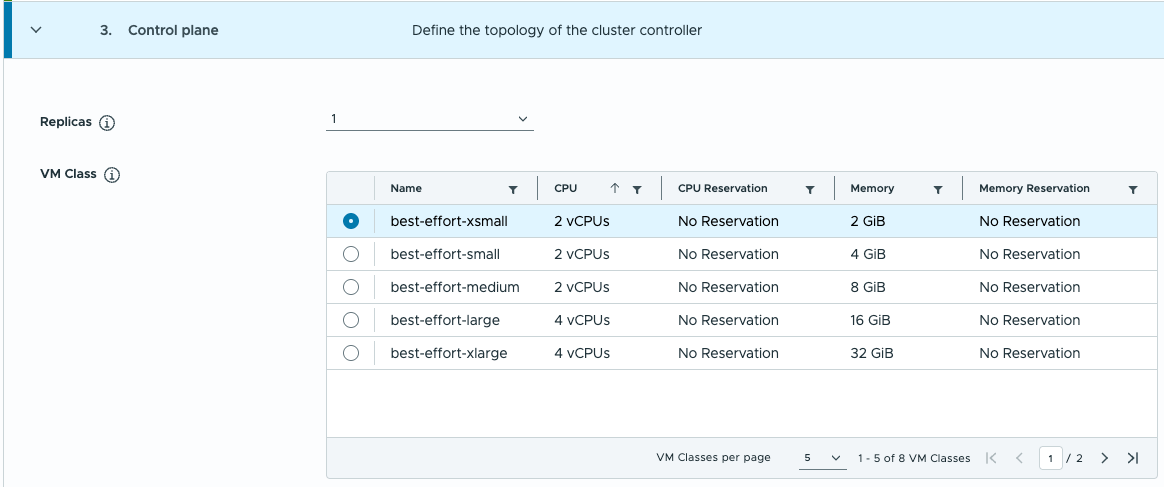Select the best-effort-small VM class

(351, 254)
